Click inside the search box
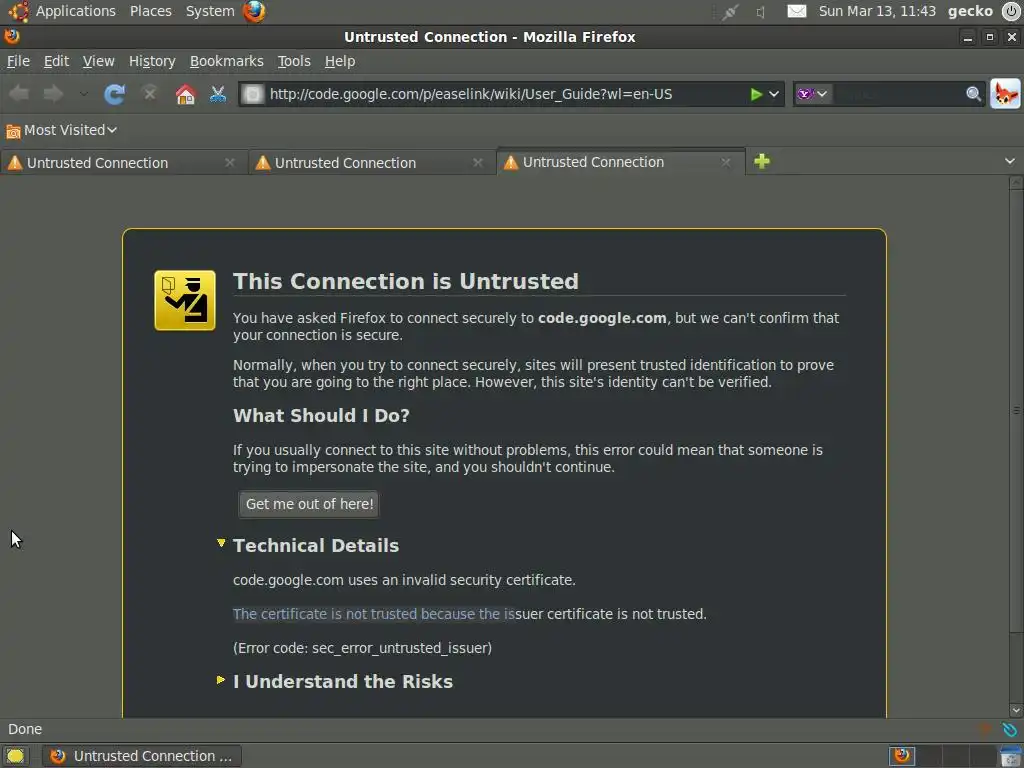Image resolution: width=1024 pixels, height=768 pixels. click(x=898, y=94)
